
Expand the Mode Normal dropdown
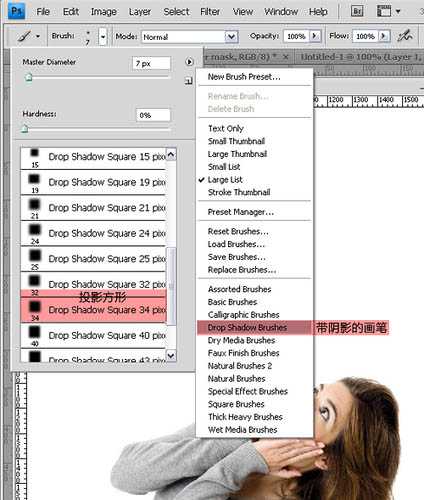(x=231, y=37)
